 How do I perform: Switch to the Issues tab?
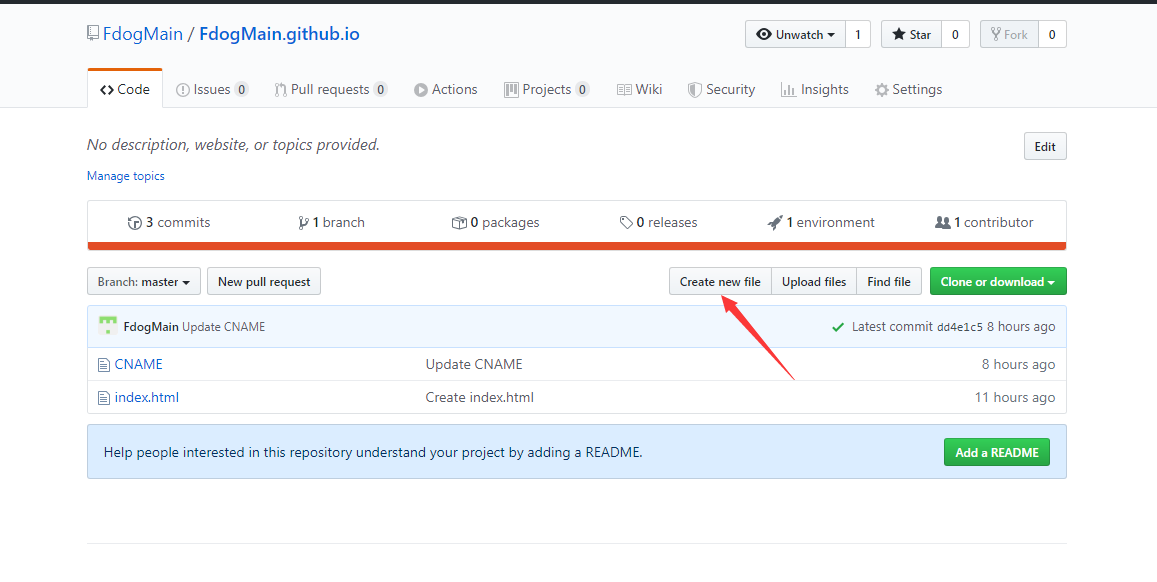[x=212, y=89]
